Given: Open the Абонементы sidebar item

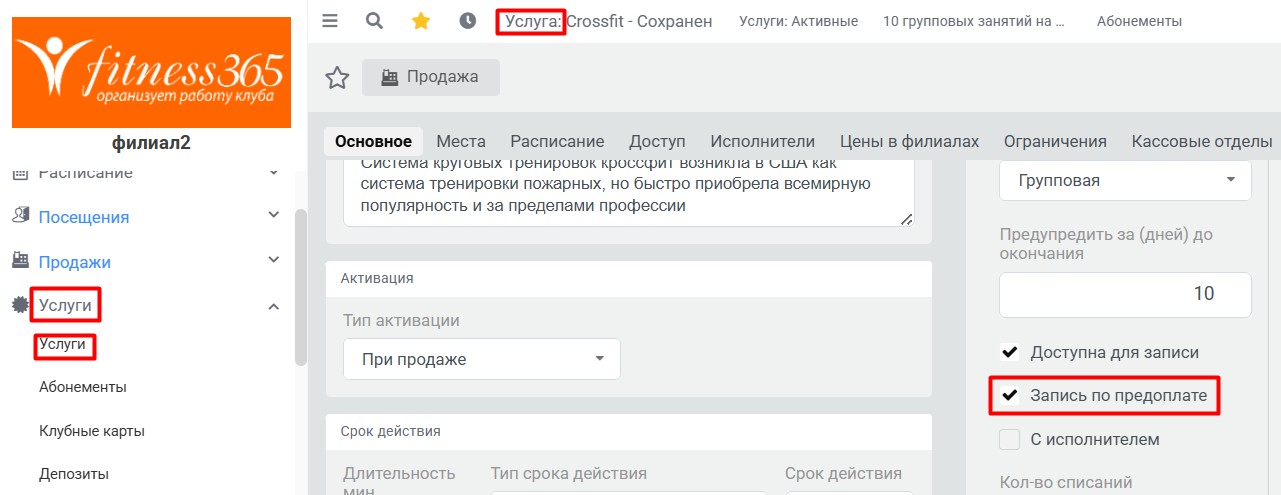Looking at the screenshot, I should pyautogui.click(x=83, y=387).
